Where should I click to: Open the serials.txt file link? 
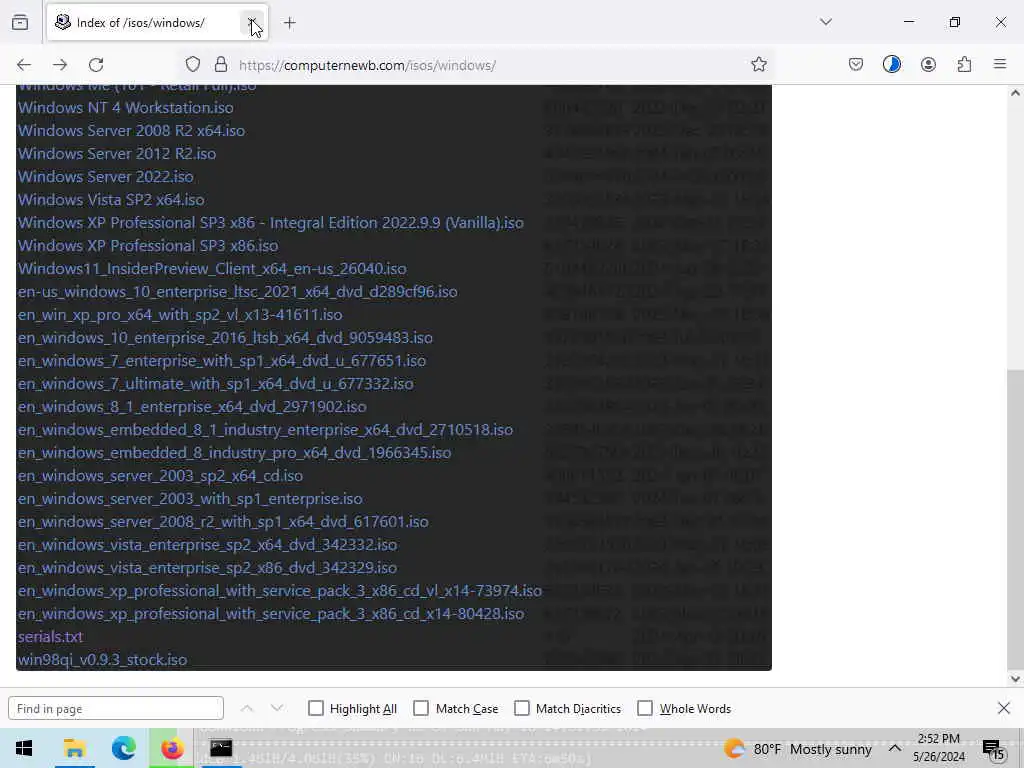click(x=50, y=637)
